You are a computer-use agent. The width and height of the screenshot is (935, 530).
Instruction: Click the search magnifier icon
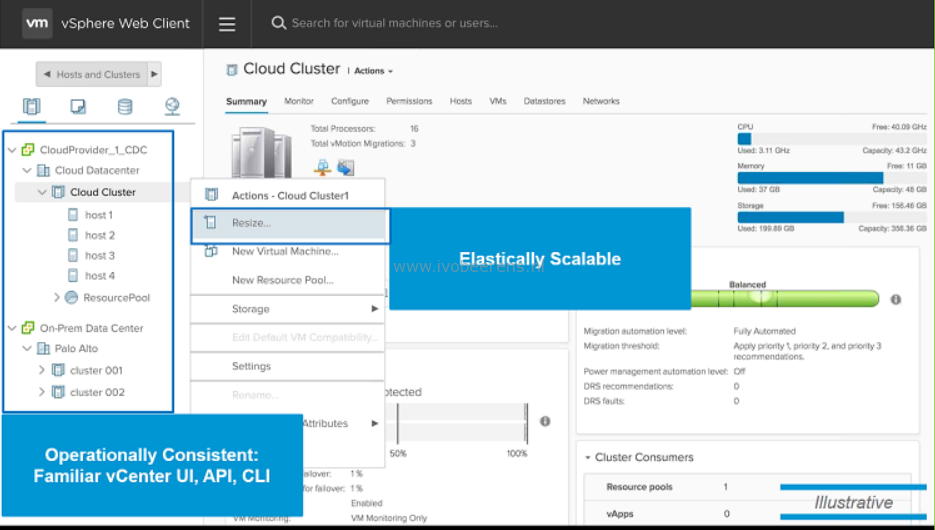278,23
